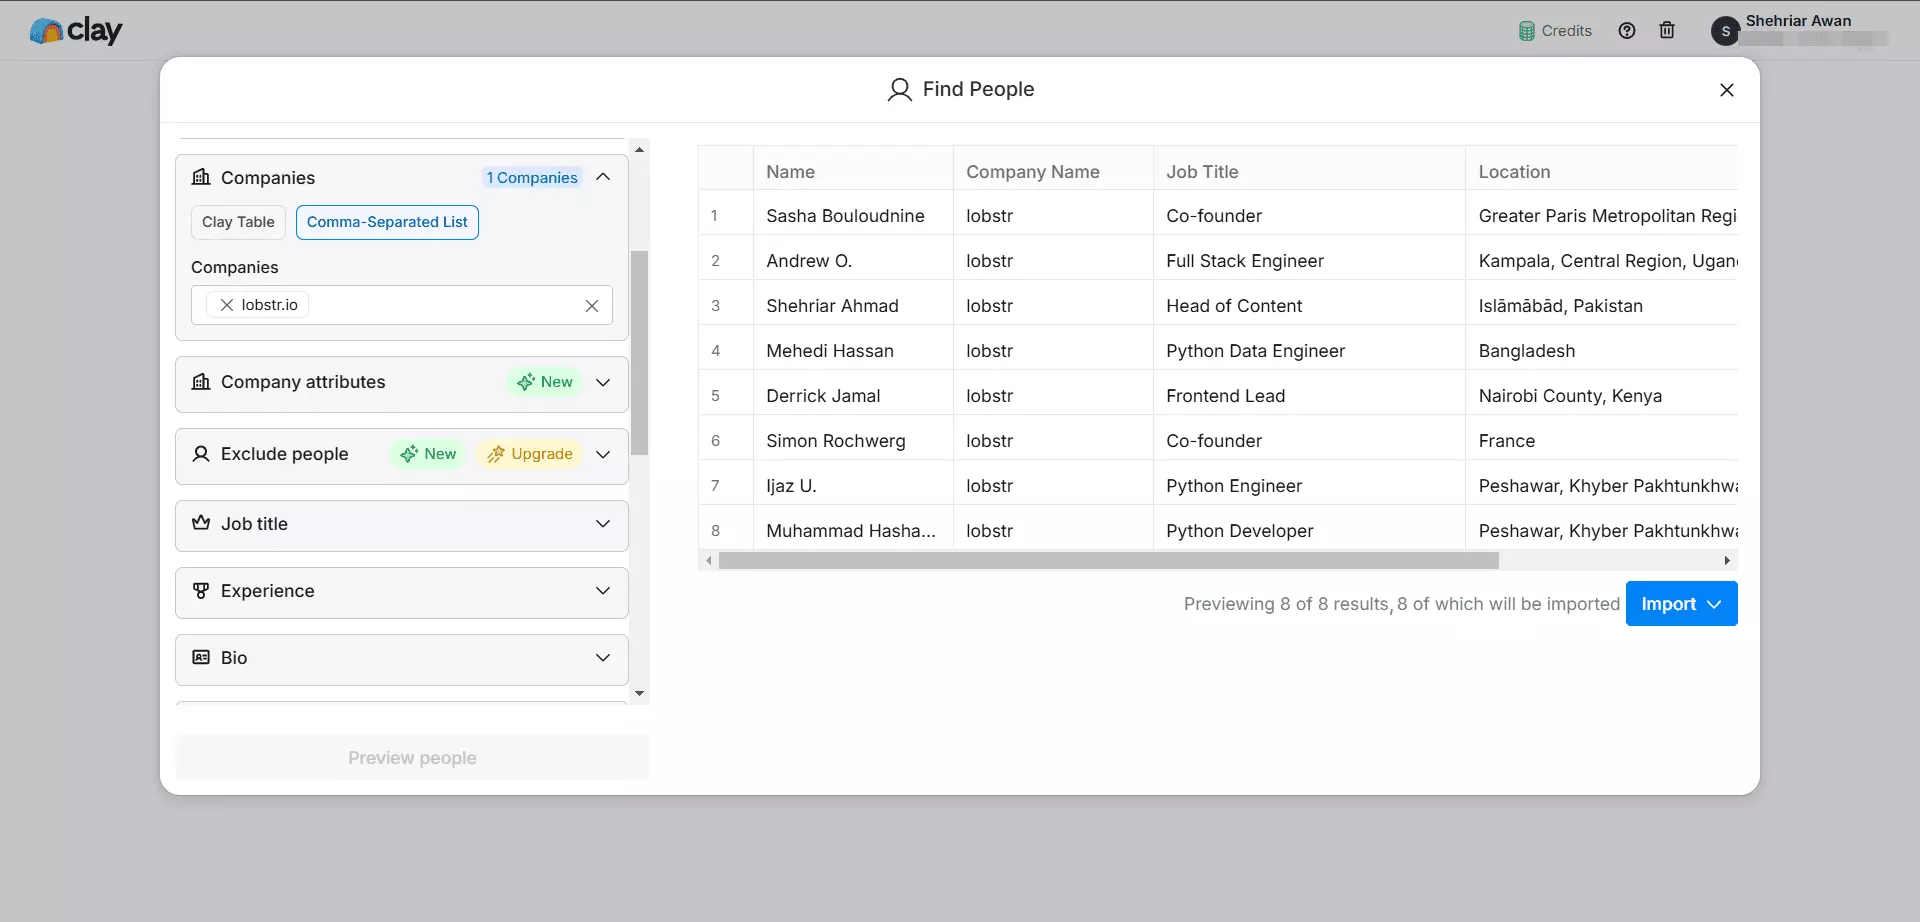The height and width of the screenshot is (922, 1920).
Task: Expand the Experience filter
Action: pos(603,591)
